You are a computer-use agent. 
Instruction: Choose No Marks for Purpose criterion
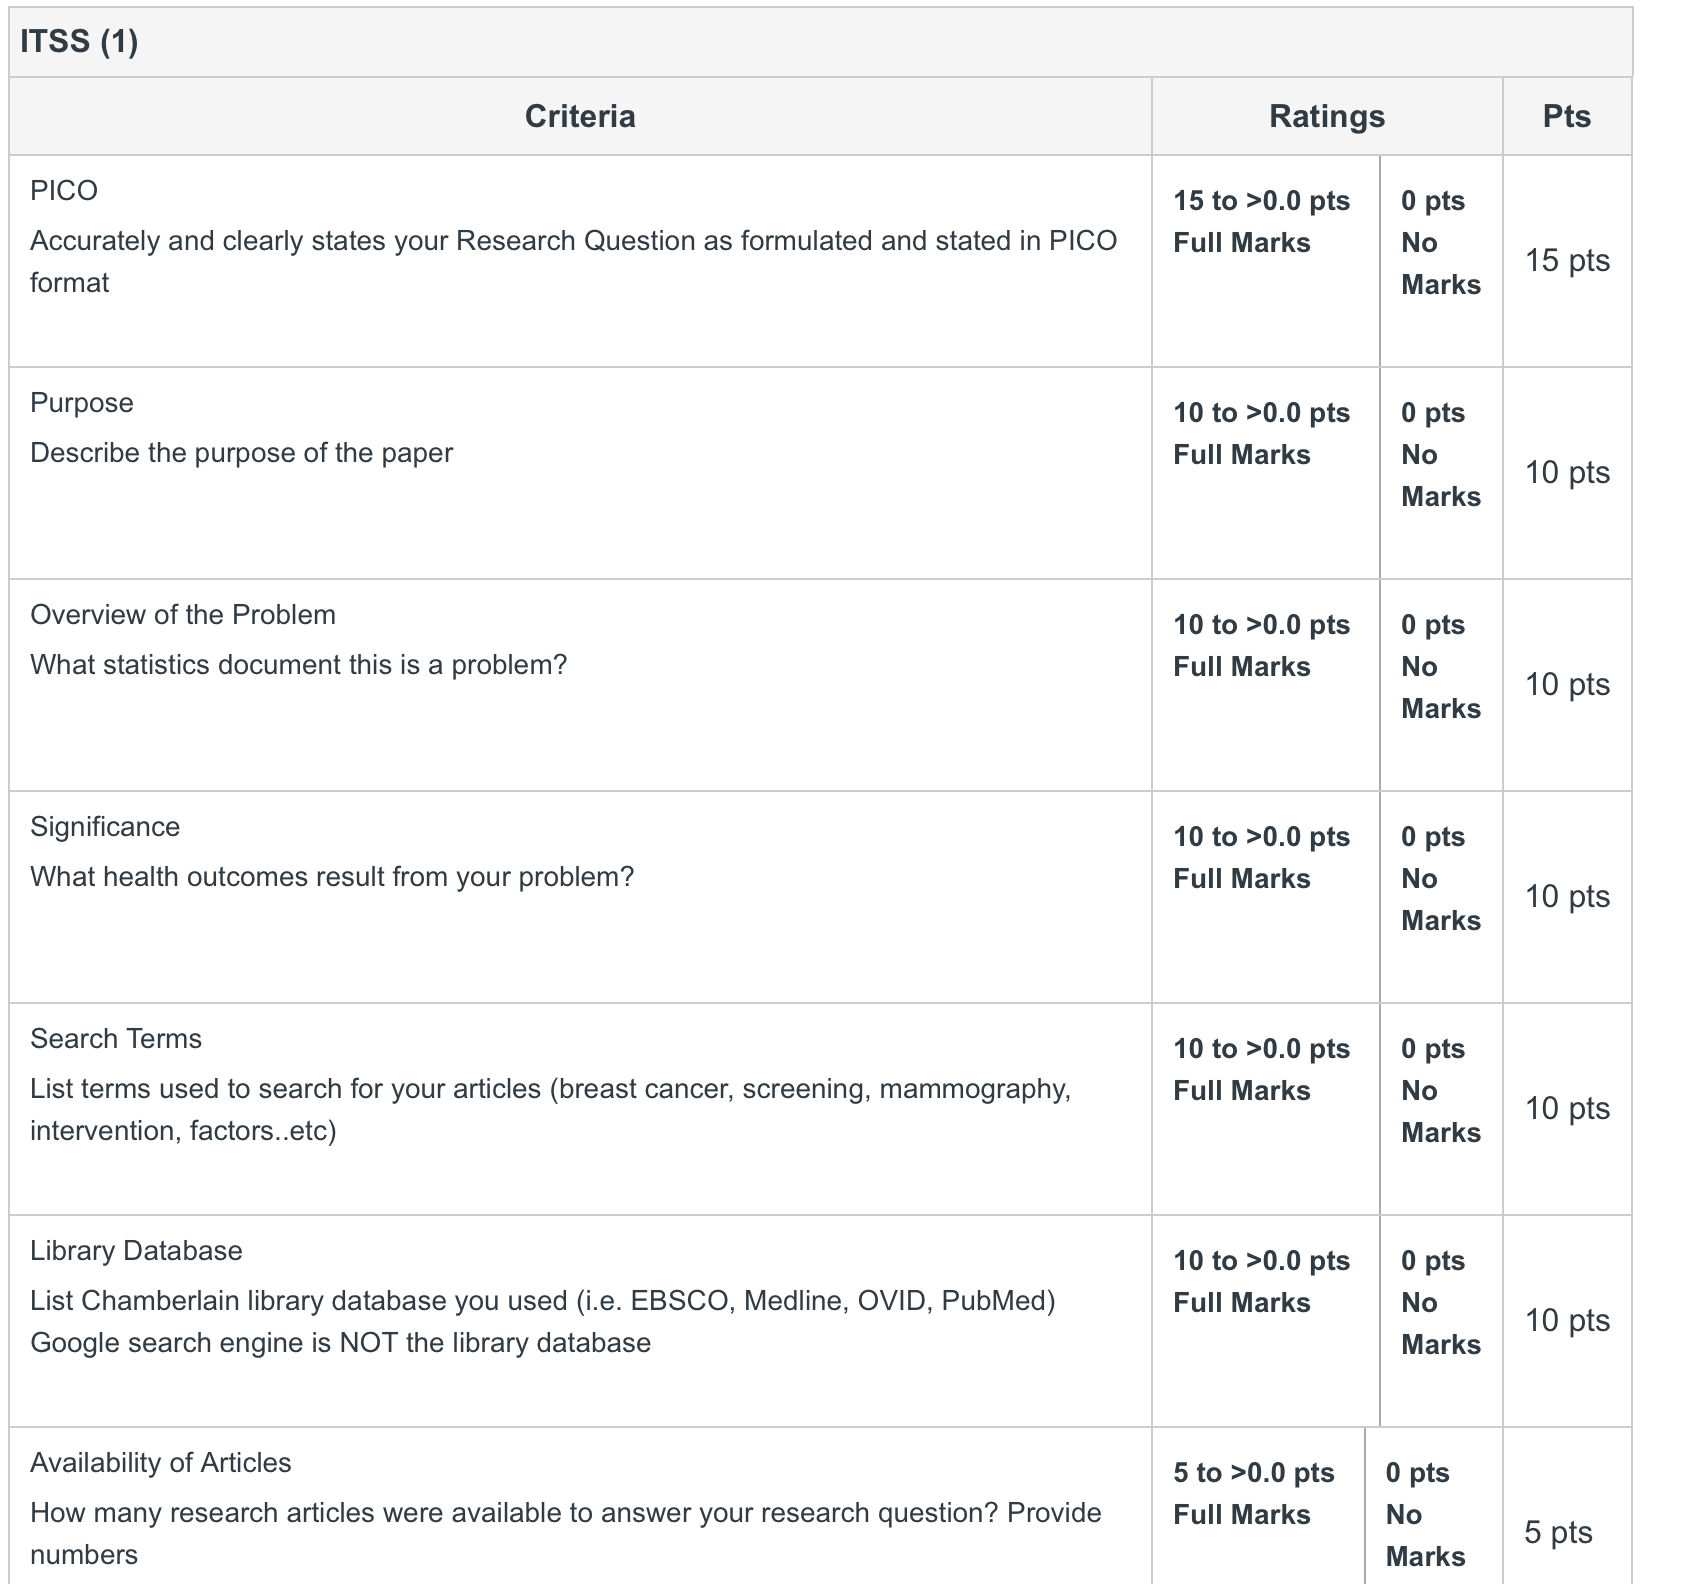point(1441,473)
